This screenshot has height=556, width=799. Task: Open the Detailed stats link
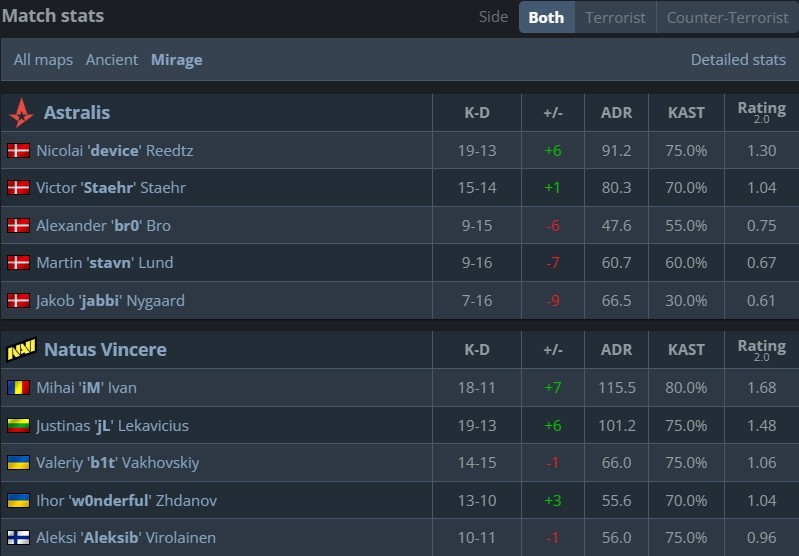738,60
